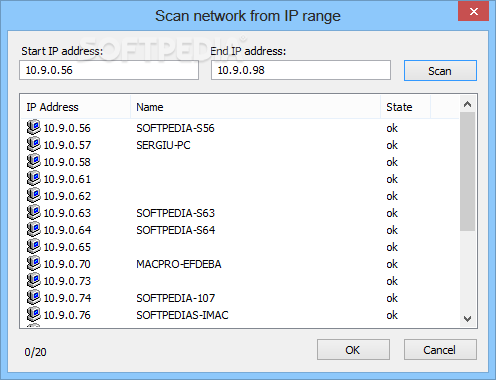
Task: Focus the Start IP address field
Action: (x=109, y=70)
